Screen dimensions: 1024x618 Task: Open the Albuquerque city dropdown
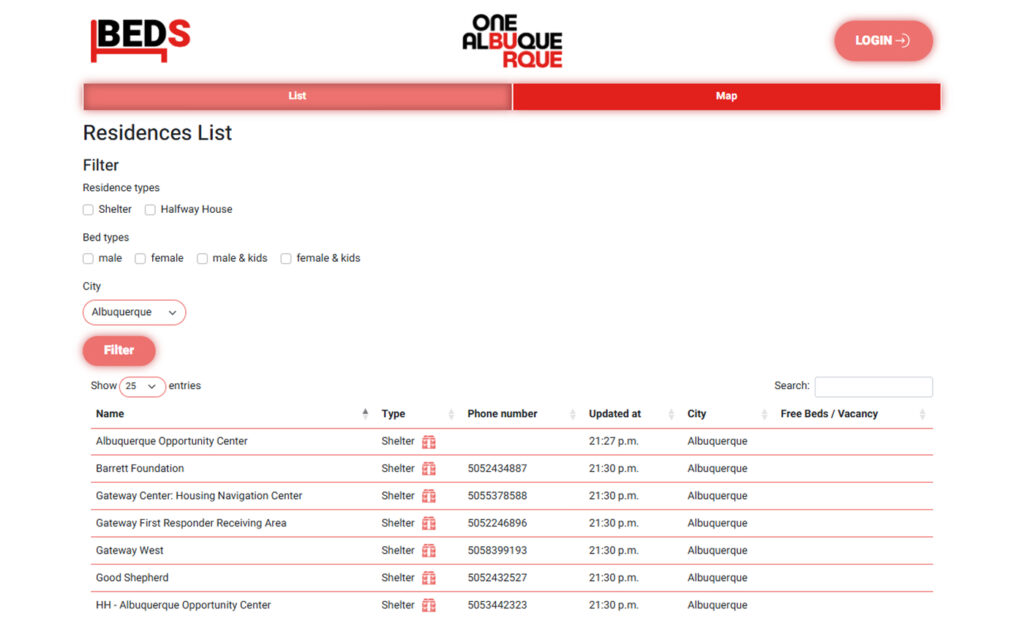click(x=134, y=312)
